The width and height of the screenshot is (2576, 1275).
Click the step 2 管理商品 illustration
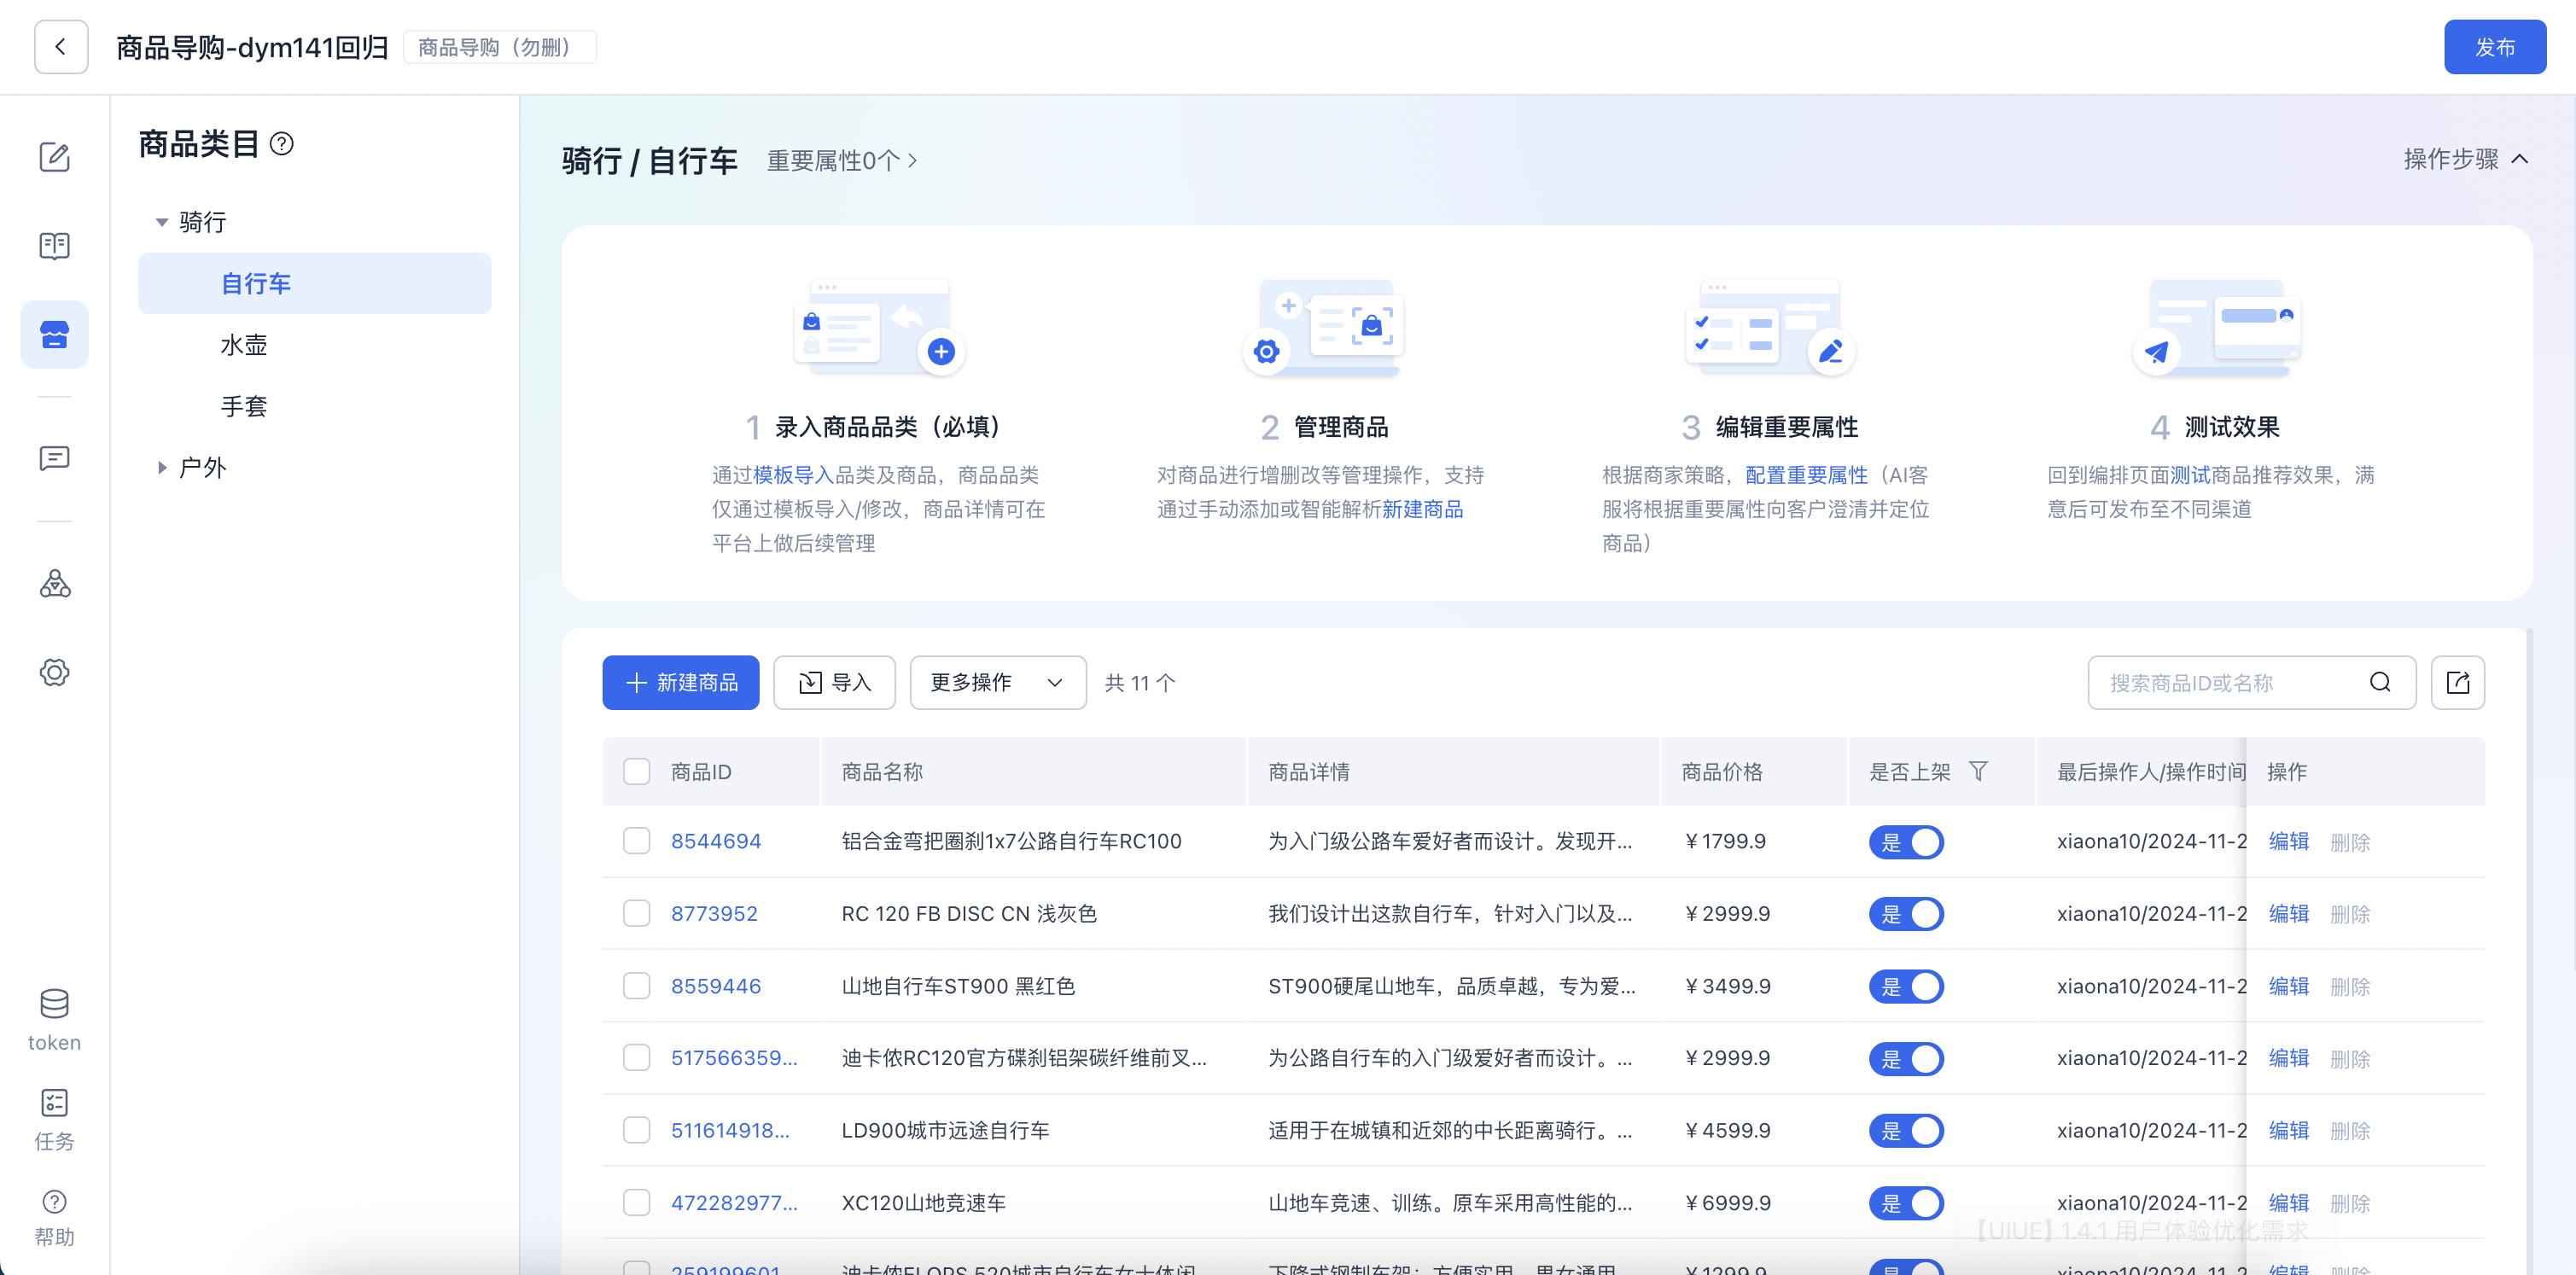coord(1323,327)
